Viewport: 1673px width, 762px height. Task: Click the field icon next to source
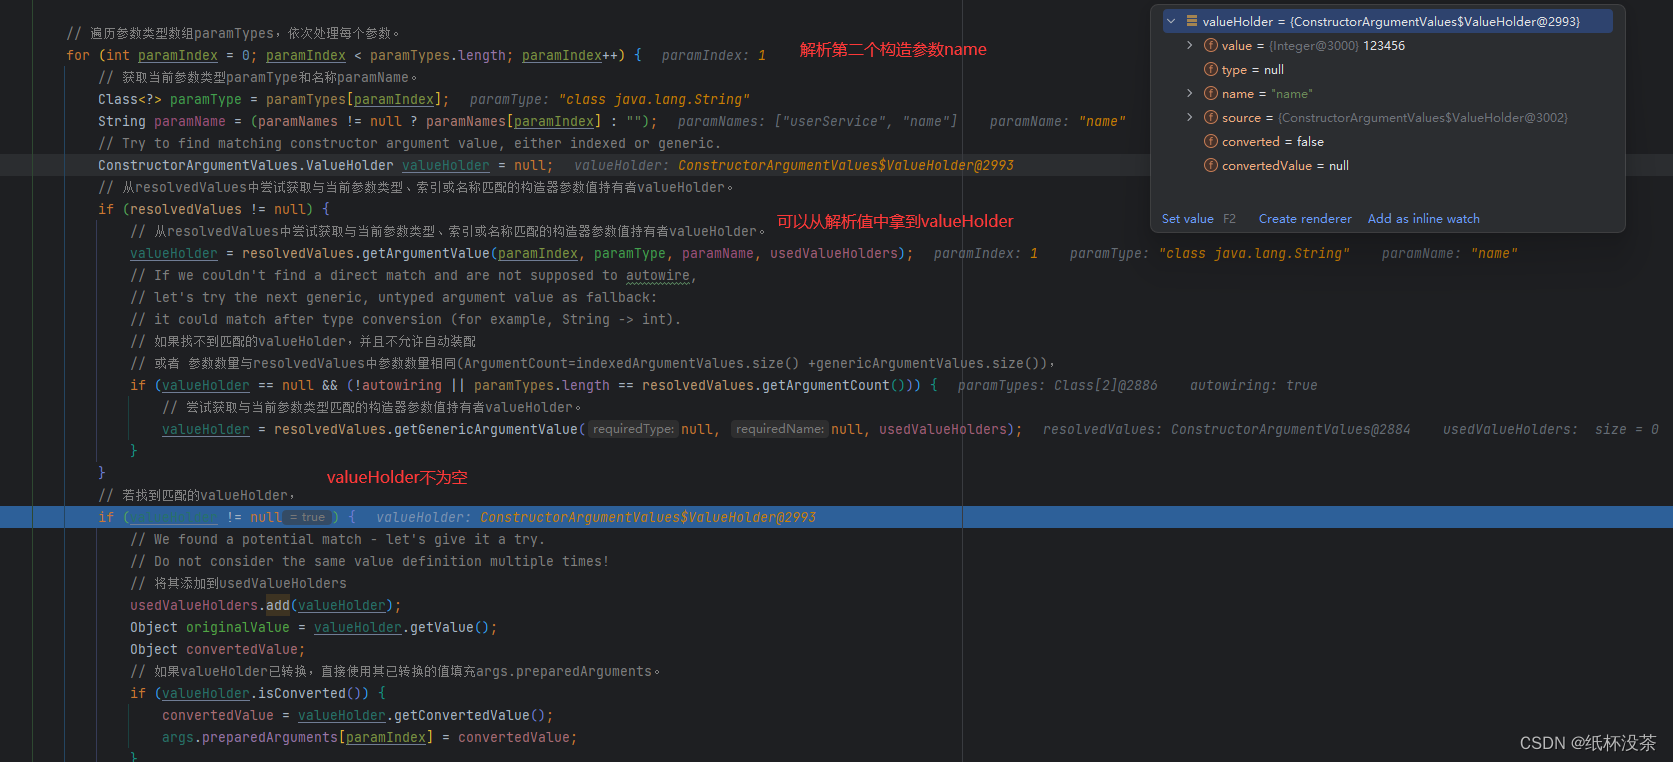pyautogui.click(x=1211, y=117)
